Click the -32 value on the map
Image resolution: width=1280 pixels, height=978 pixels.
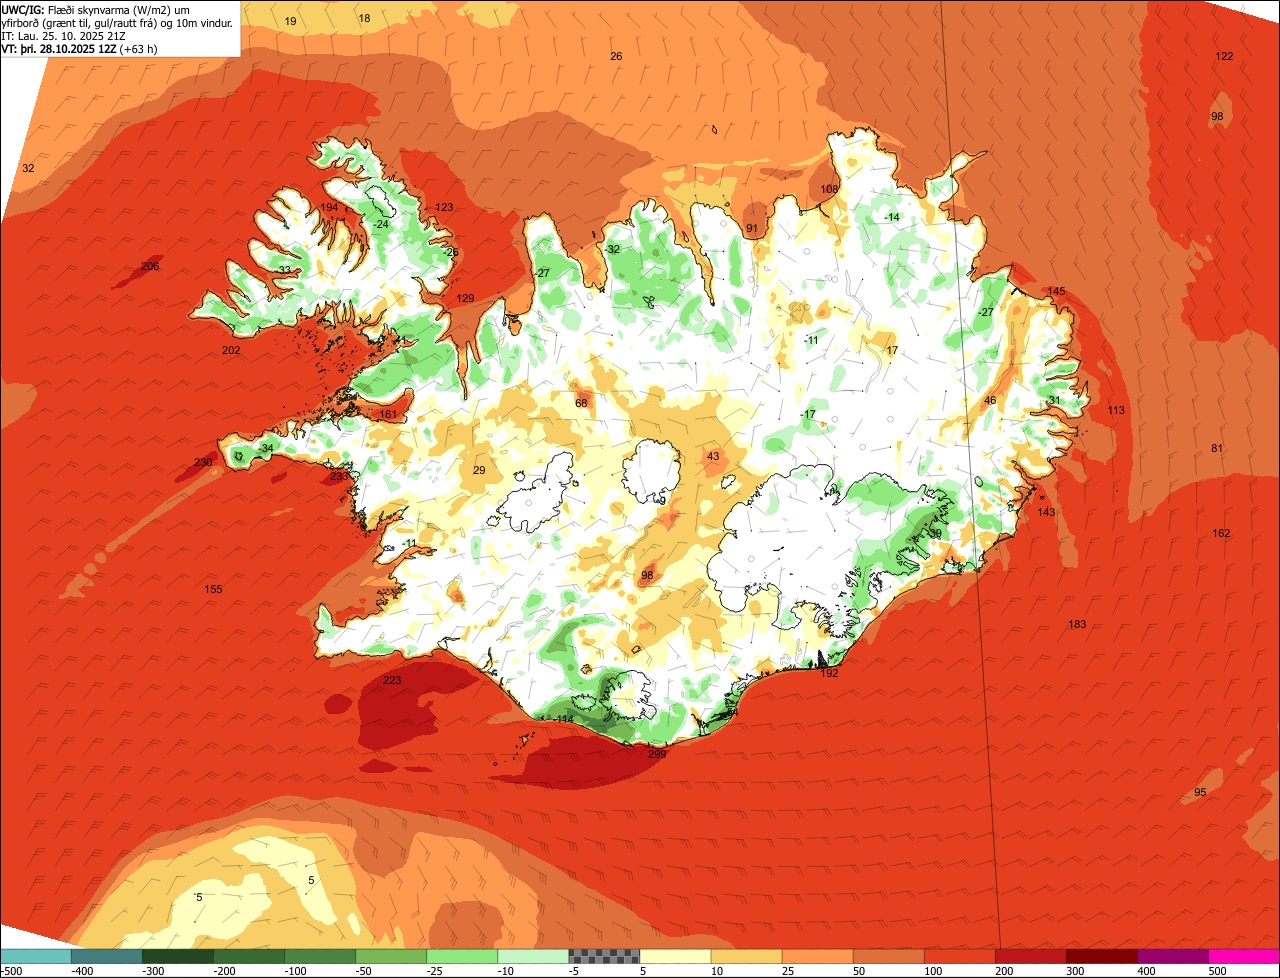coord(612,249)
